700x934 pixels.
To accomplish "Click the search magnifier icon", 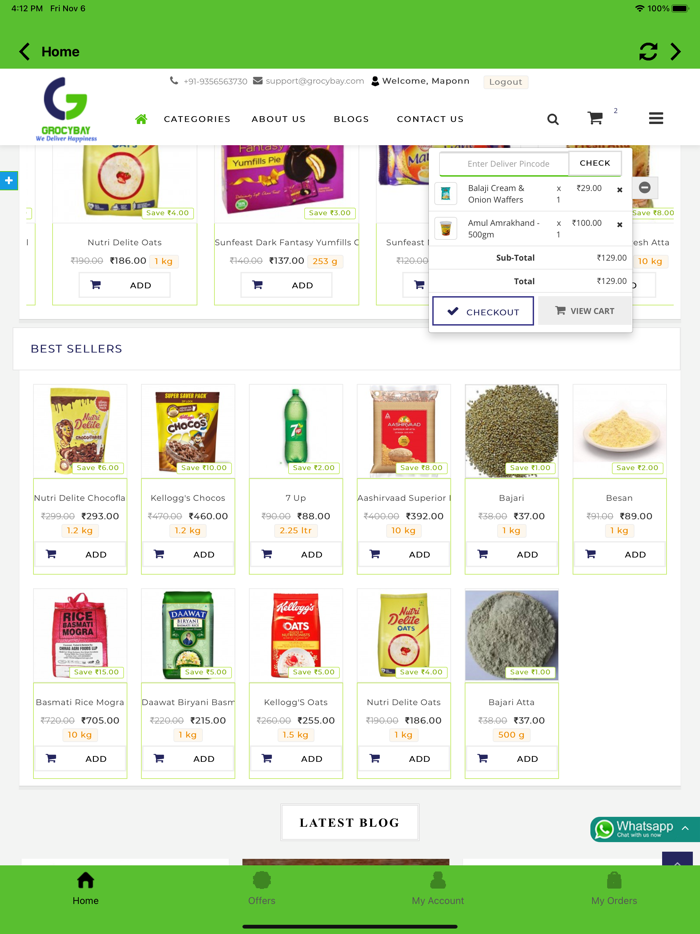I will click(553, 119).
